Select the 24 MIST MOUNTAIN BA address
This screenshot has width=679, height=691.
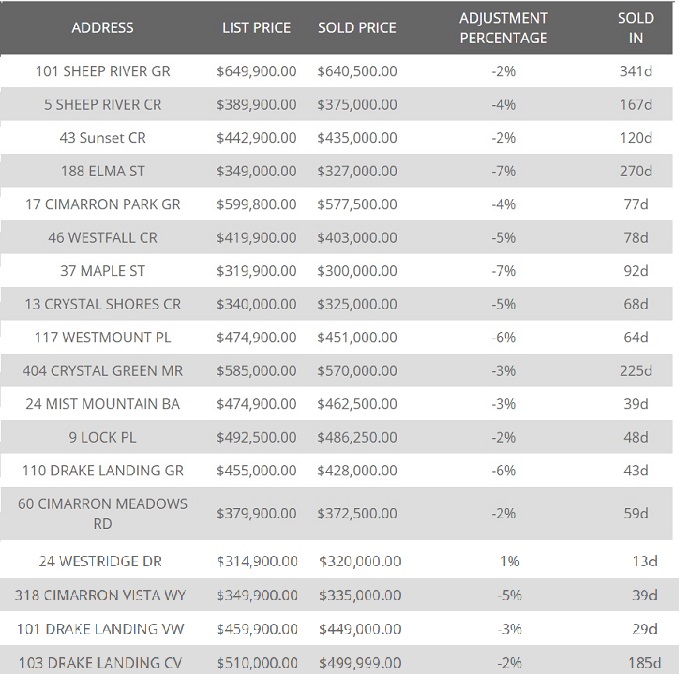click(x=103, y=404)
